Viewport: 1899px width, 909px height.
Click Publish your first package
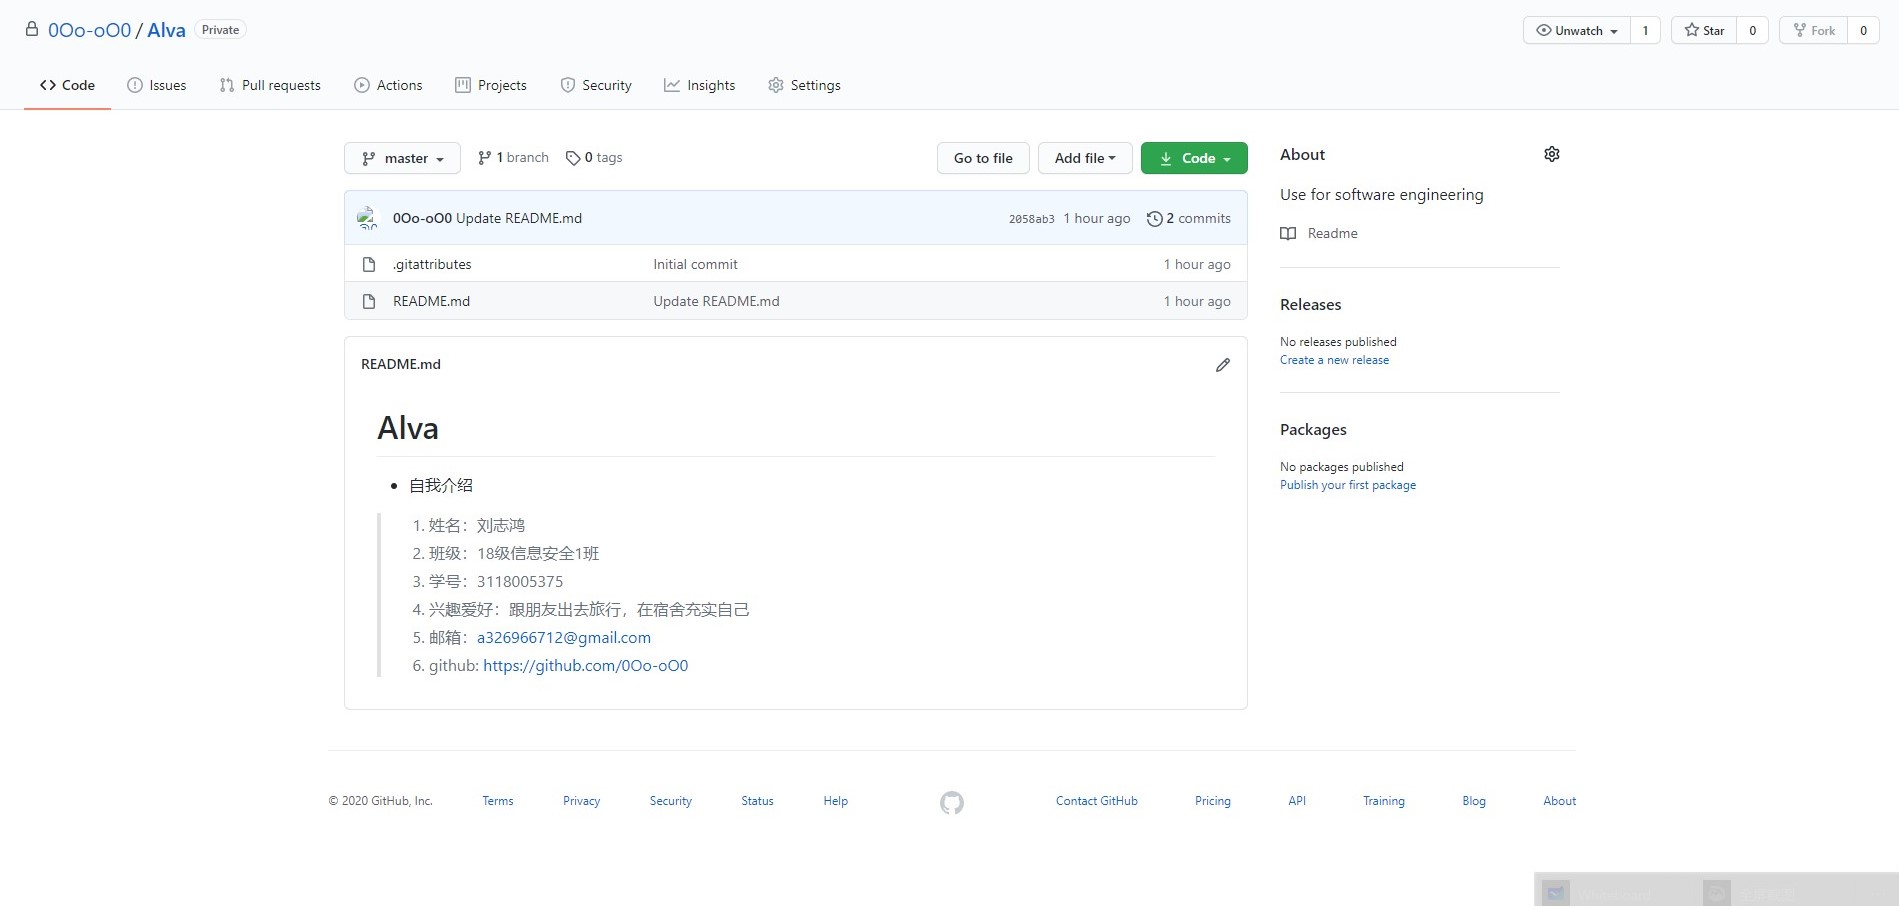1348,485
